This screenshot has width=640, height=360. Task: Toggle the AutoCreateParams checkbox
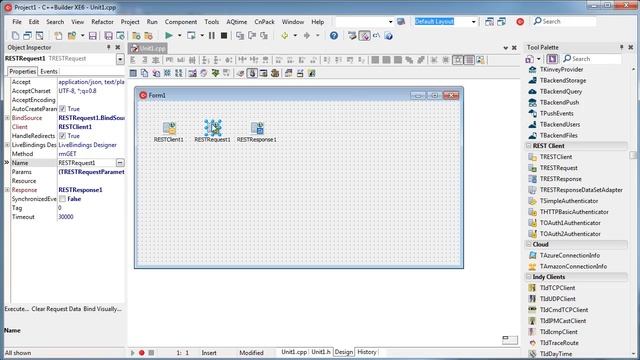pos(62,109)
